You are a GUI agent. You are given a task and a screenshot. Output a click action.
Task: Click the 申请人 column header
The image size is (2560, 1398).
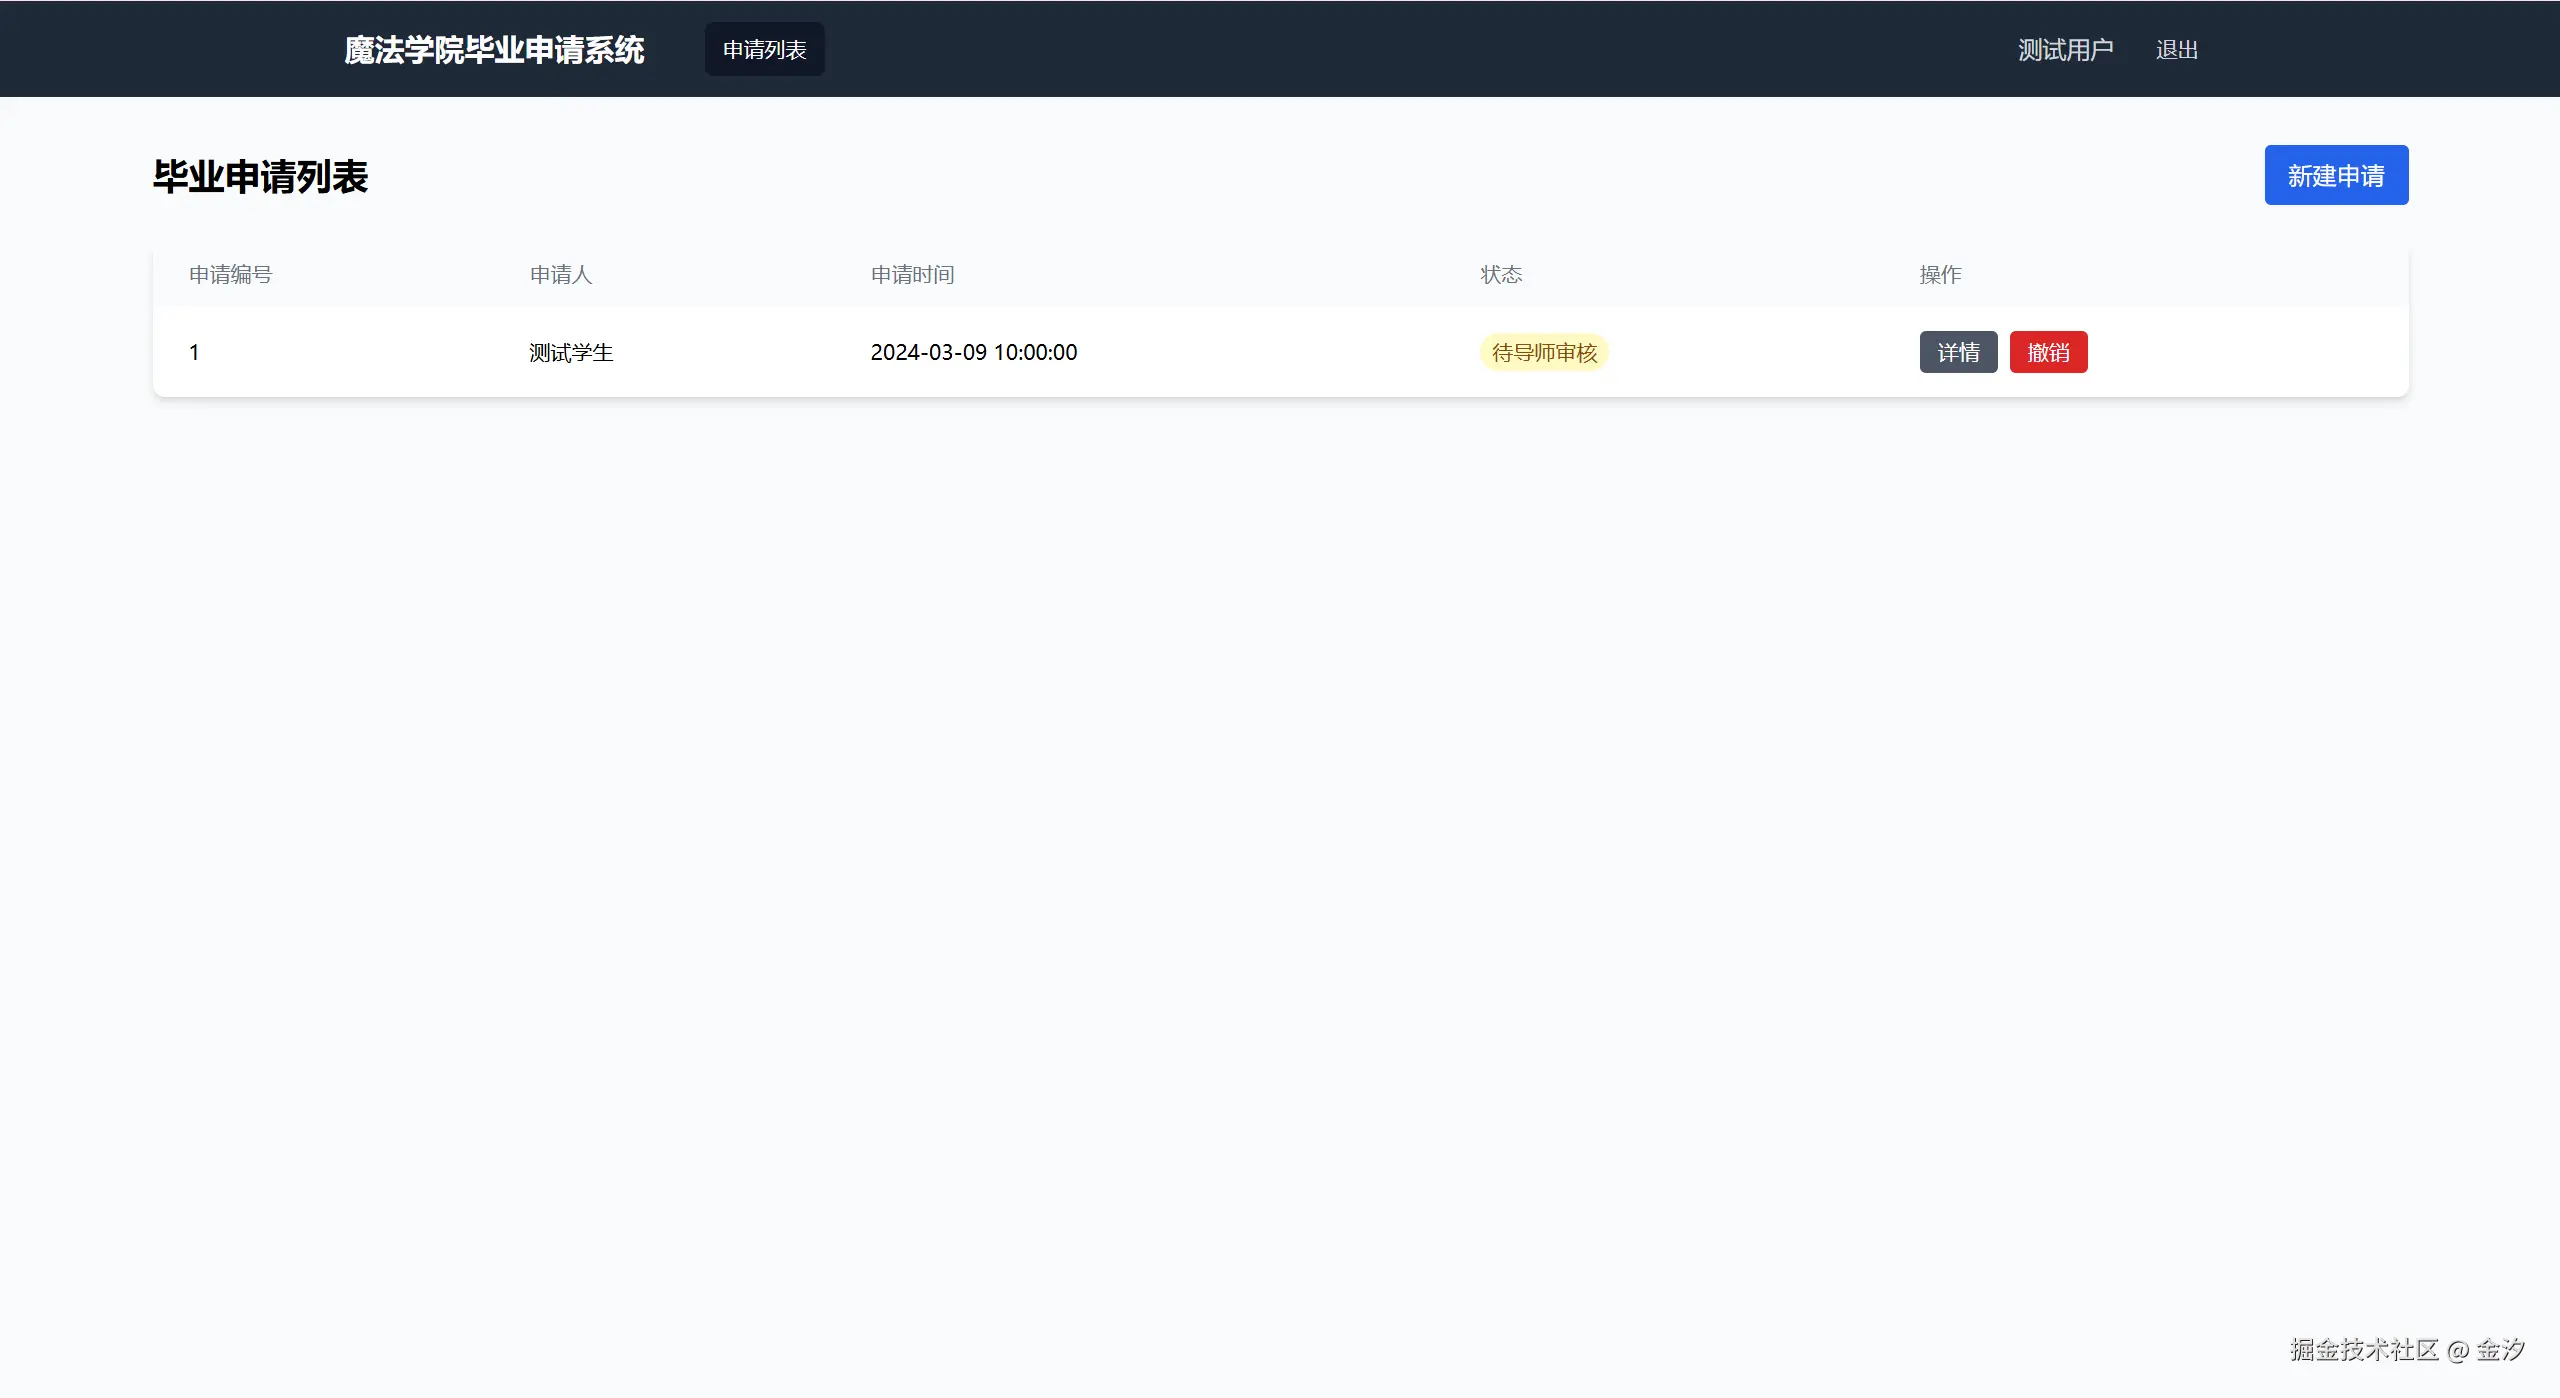point(560,275)
